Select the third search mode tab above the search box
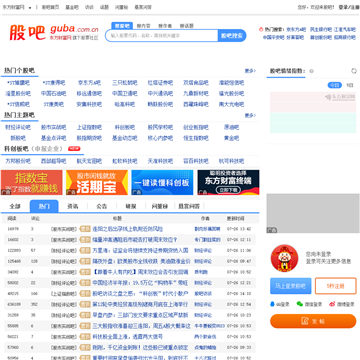Image resolution: width=360 pixels, height=360 pixels. (165, 26)
